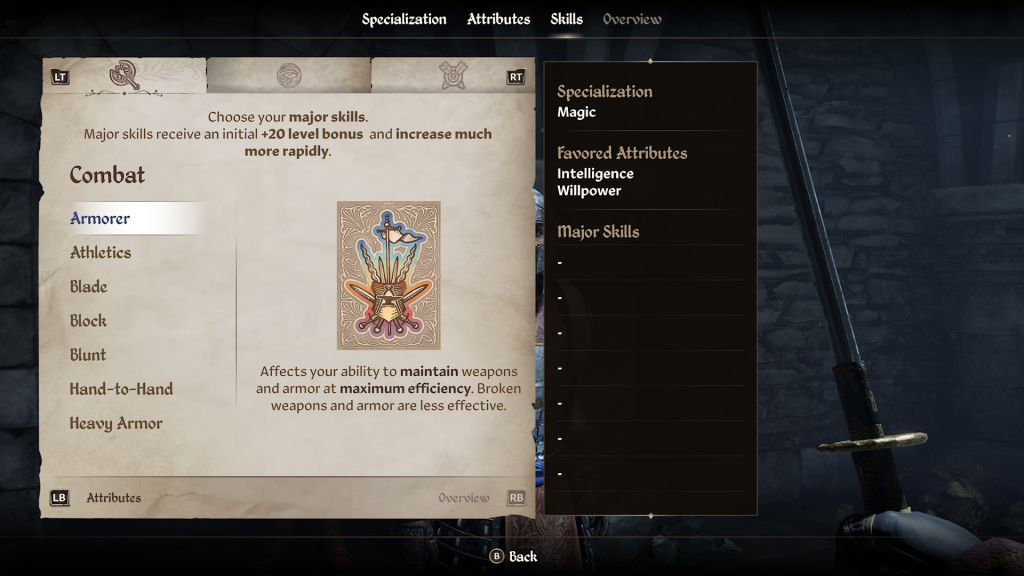Image resolution: width=1024 pixels, height=576 pixels.
Task: Click the first empty Major Skills slot
Action: click(x=650, y=263)
